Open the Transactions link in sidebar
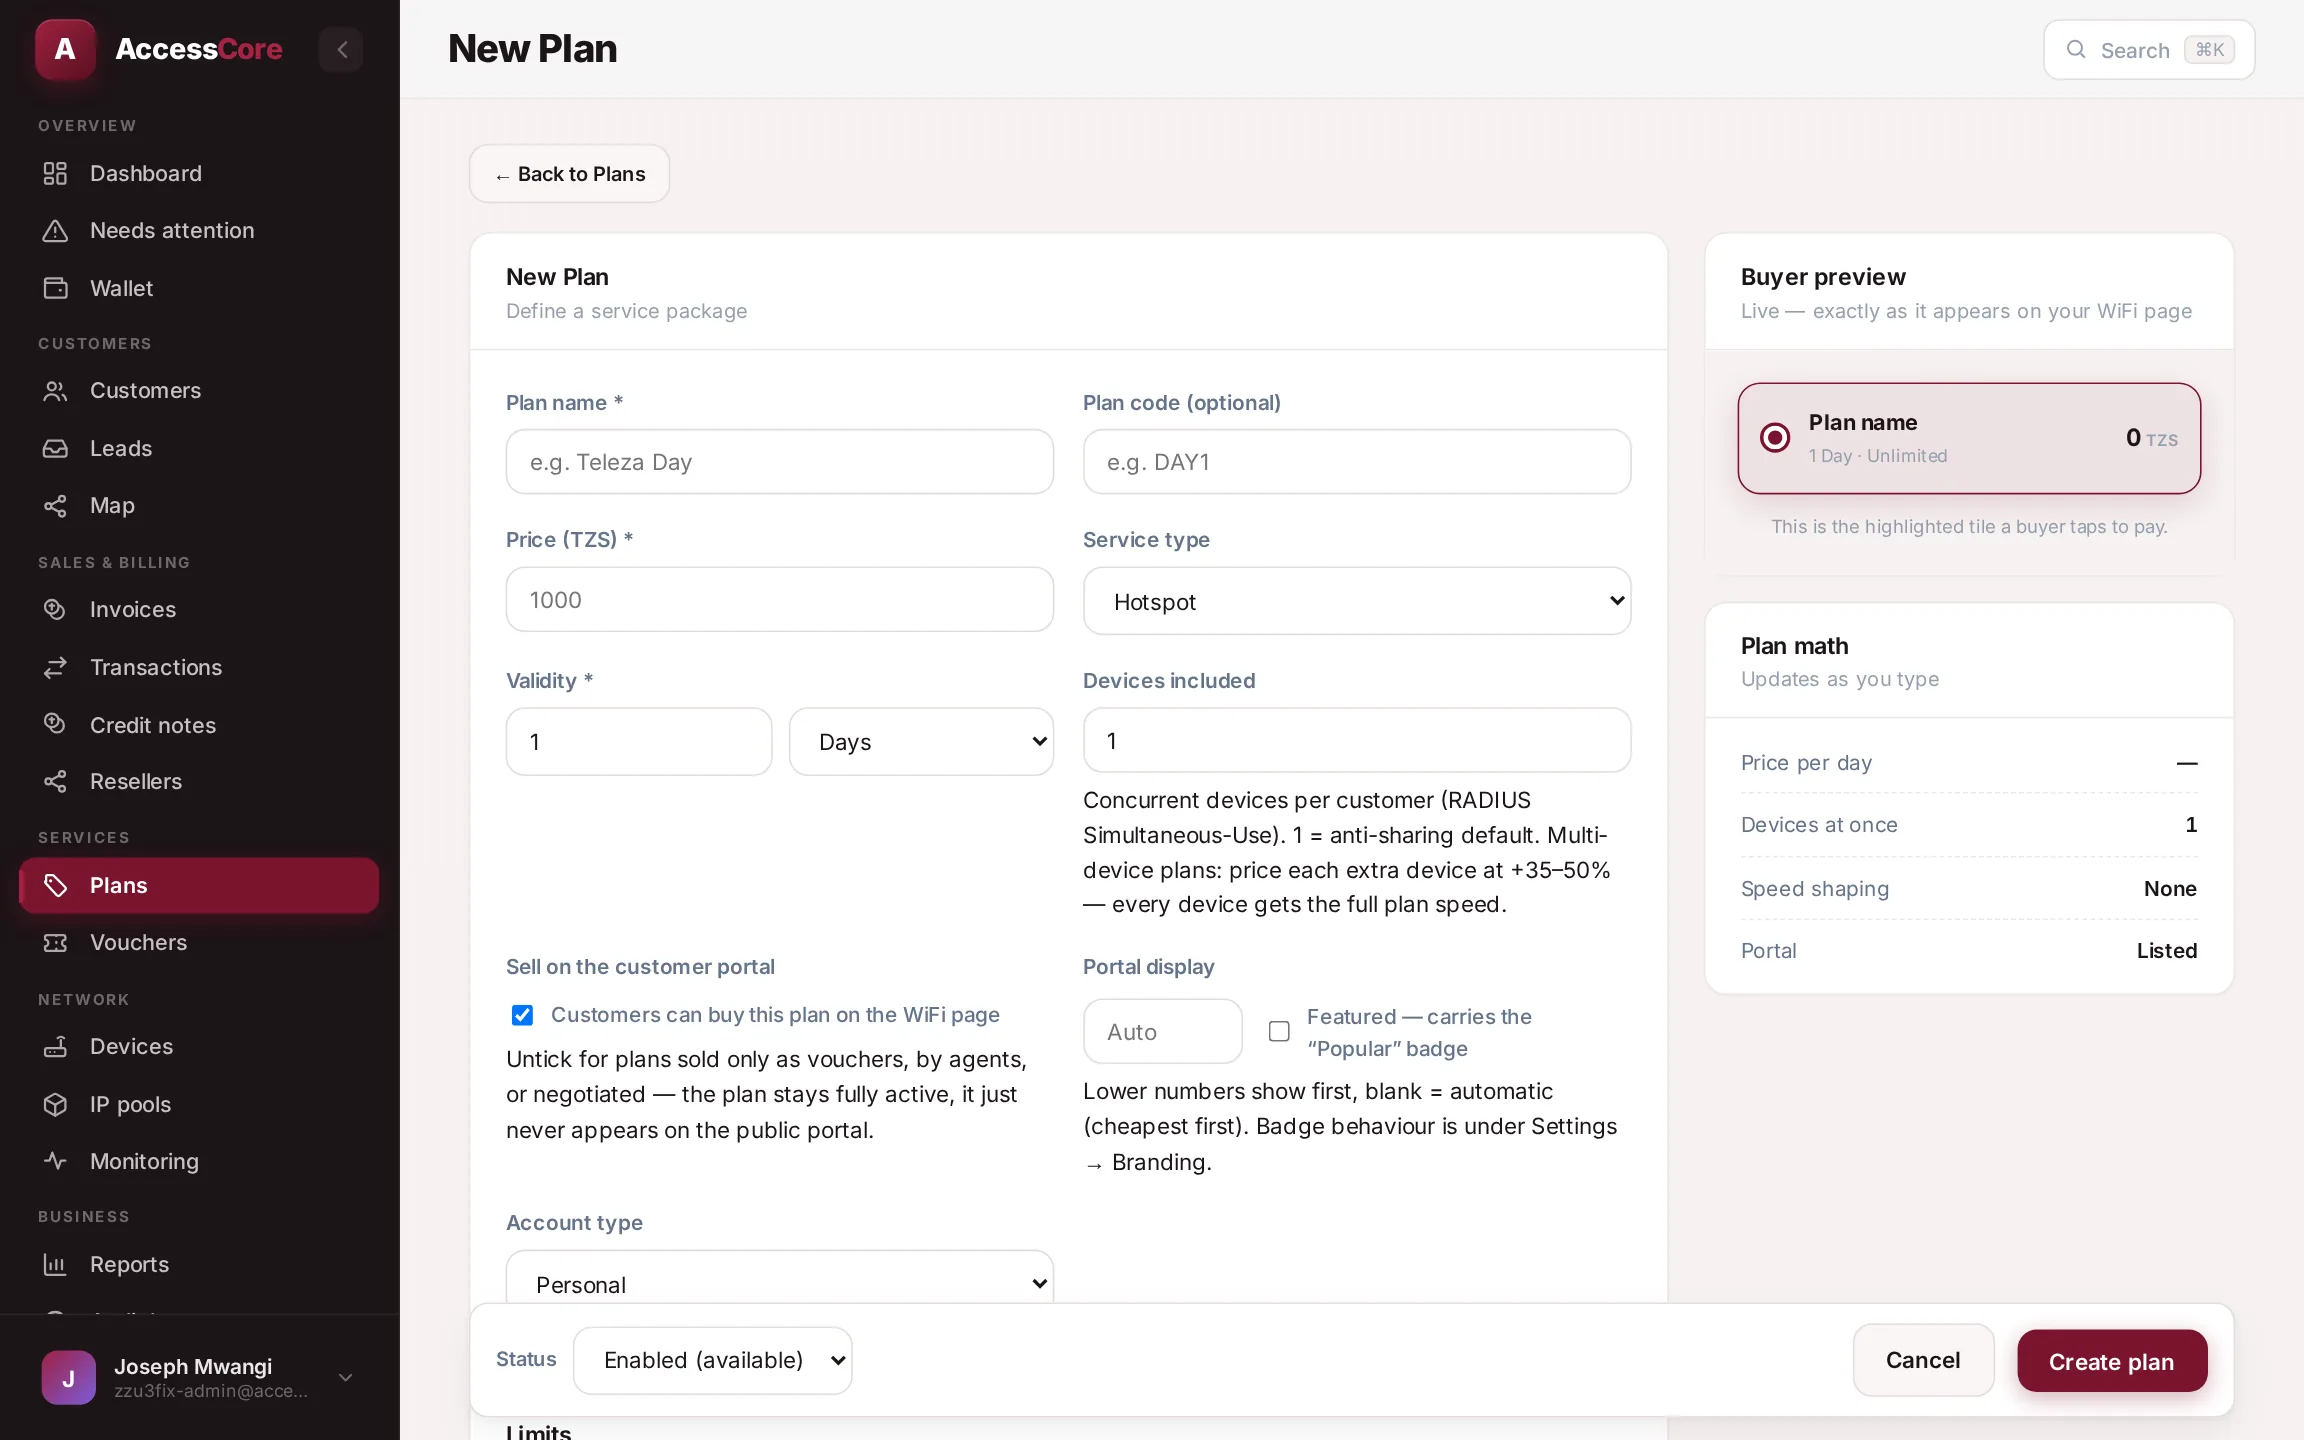The height and width of the screenshot is (1440, 2304). coord(199,667)
